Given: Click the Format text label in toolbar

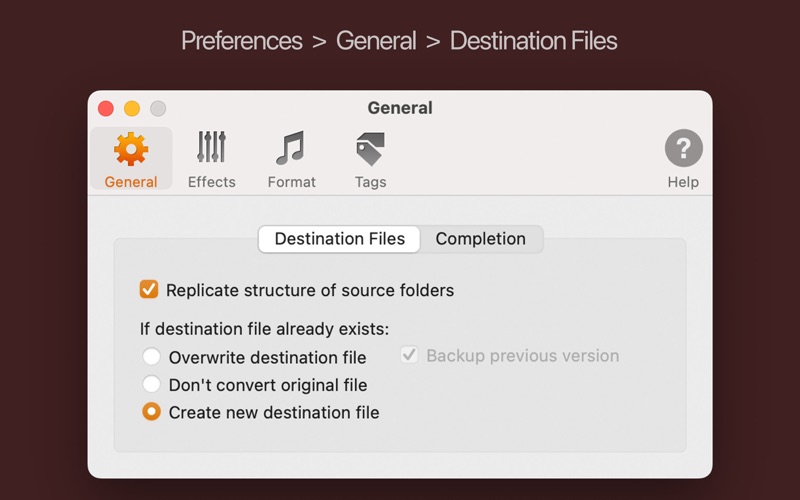Looking at the screenshot, I should pos(291,182).
